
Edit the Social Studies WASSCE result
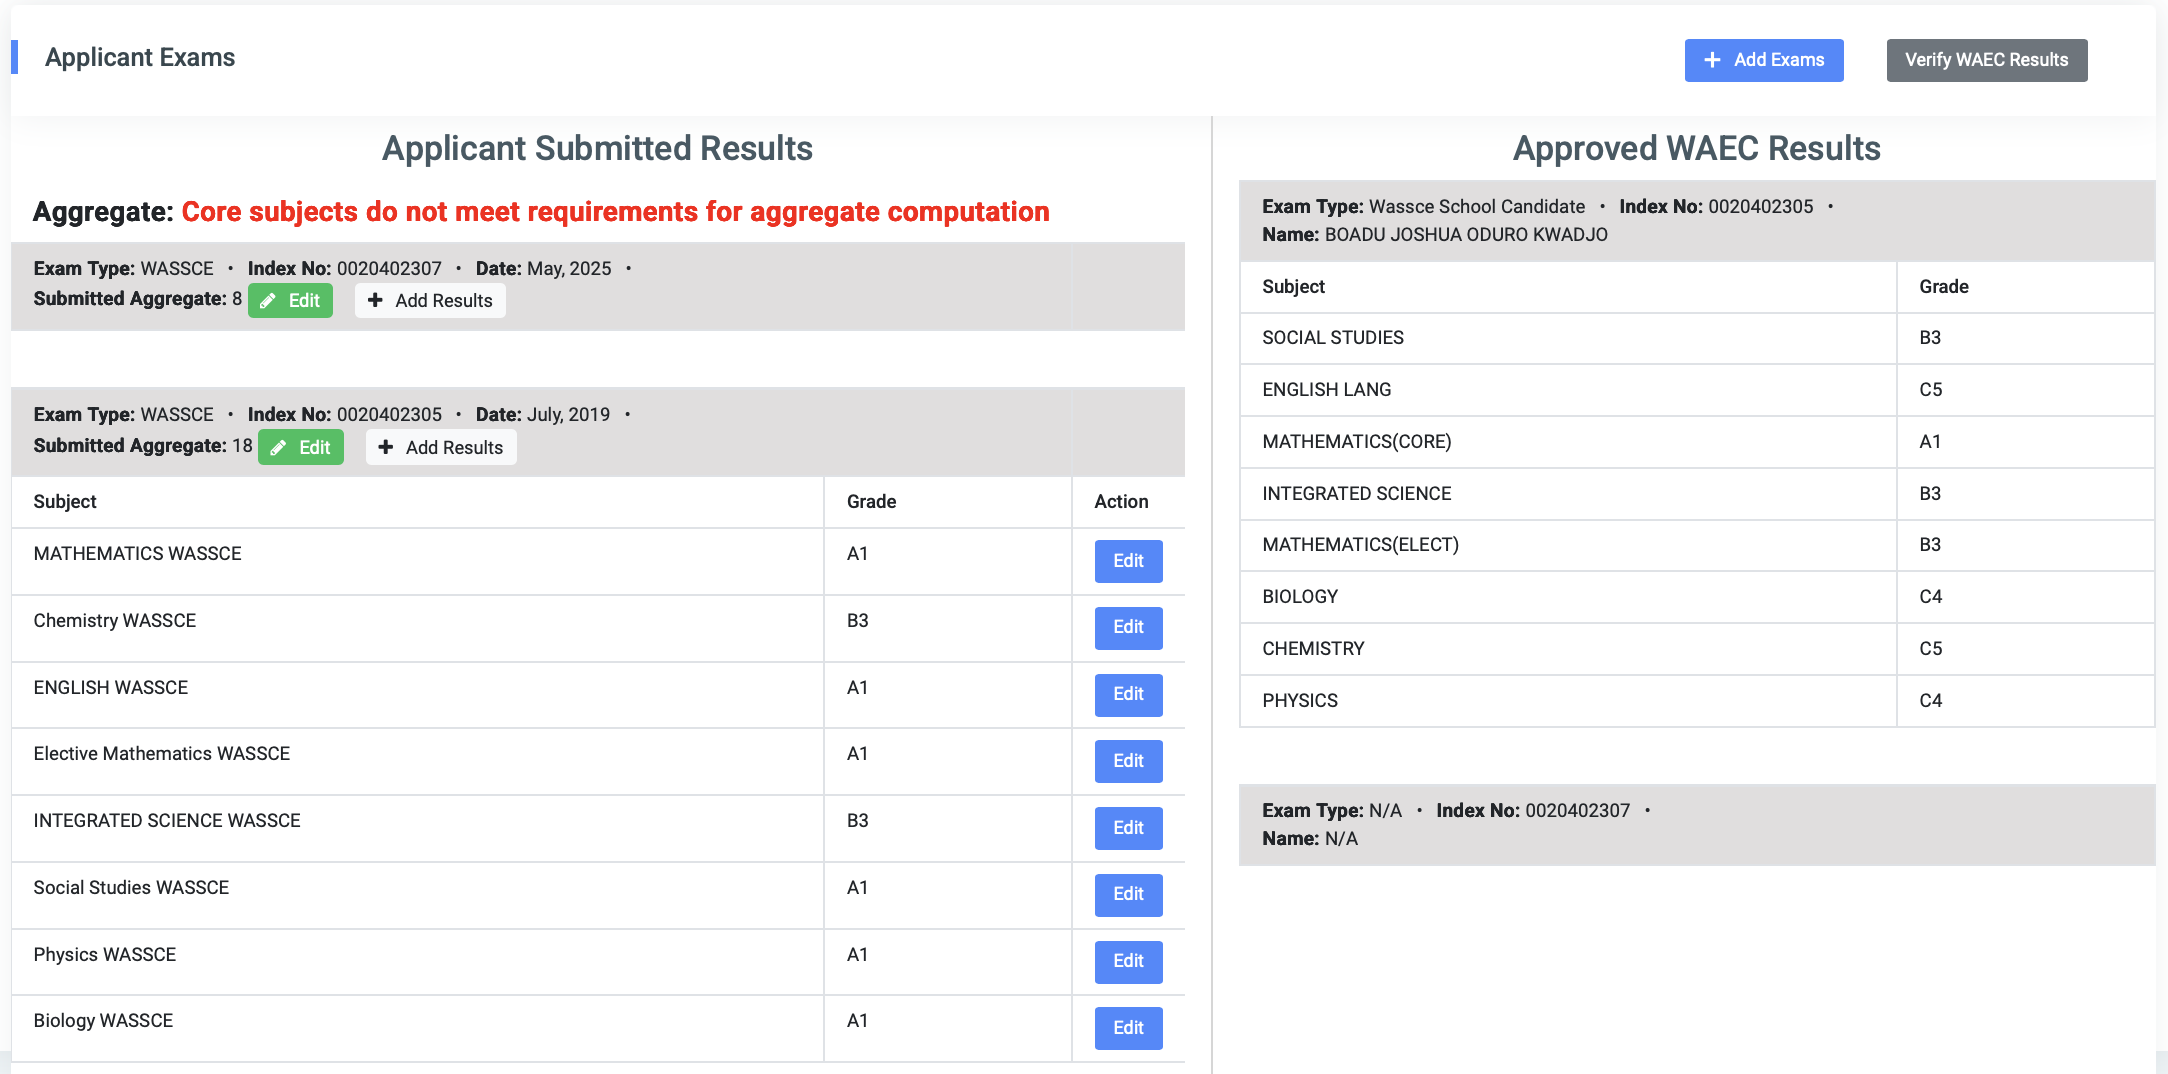coord(1128,895)
